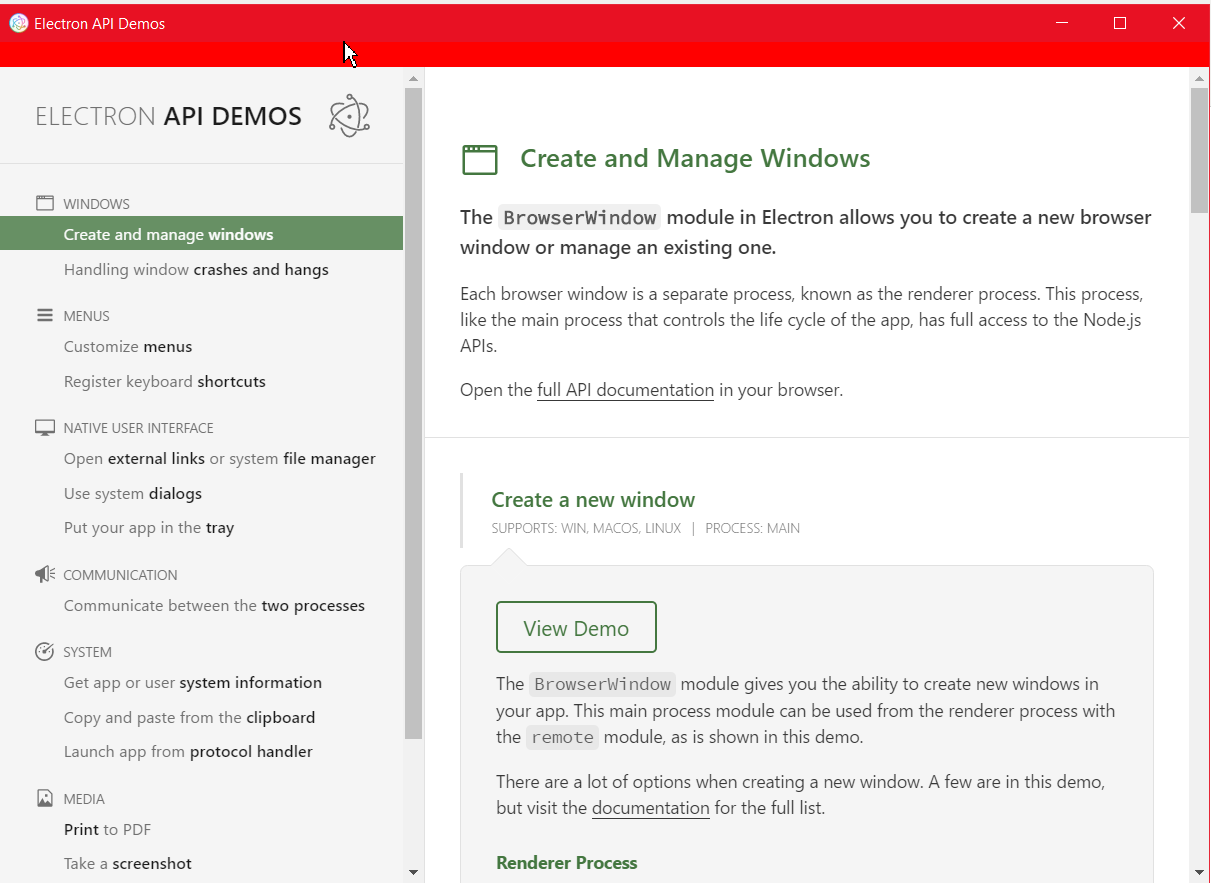
Task: Open Launch app from protocol handler
Action: [x=188, y=751]
